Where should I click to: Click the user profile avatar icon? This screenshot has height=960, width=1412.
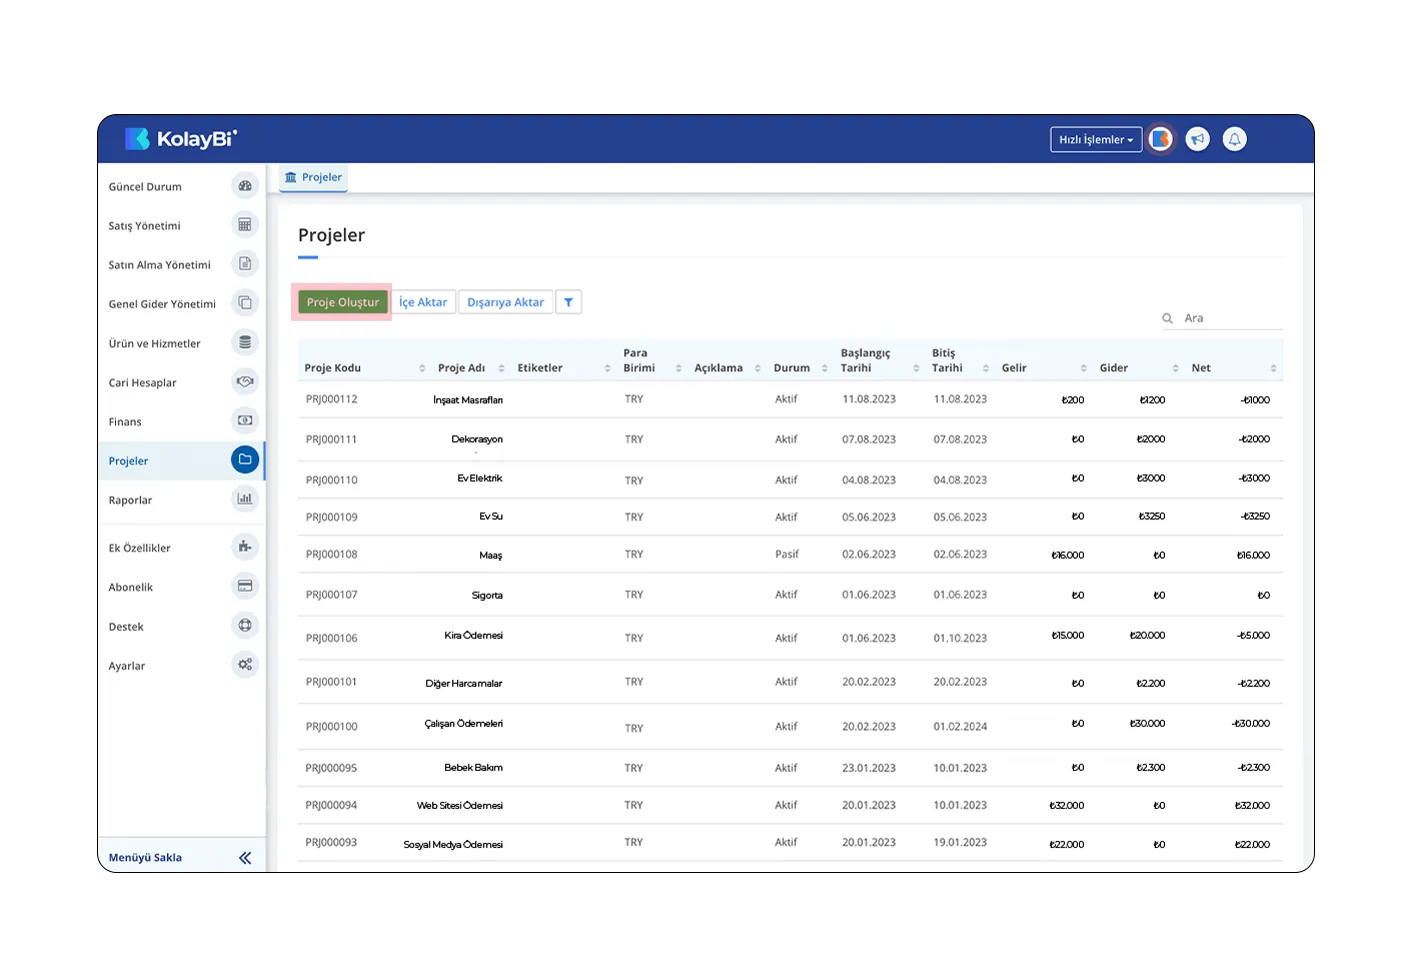click(1161, 140)
